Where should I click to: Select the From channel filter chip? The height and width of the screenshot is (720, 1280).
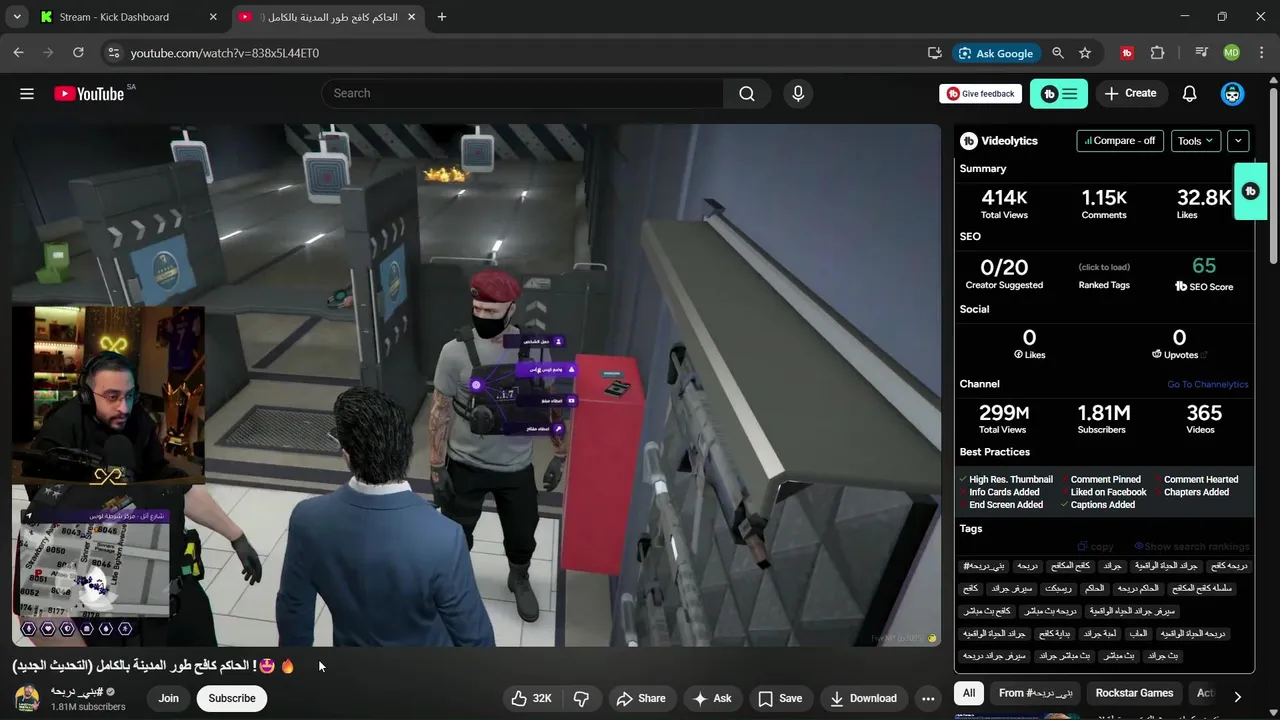coord(1036,693)
